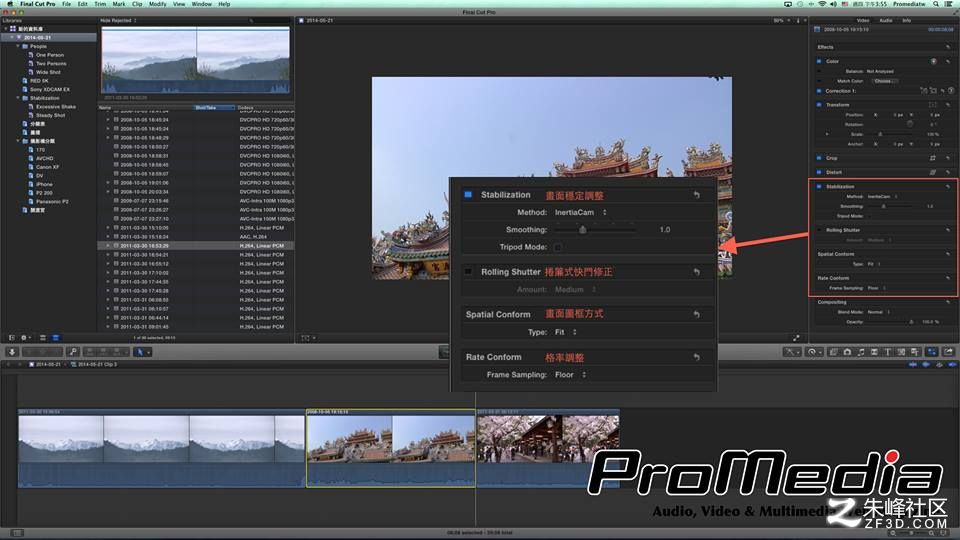Viewport: 960px width, 540px height.
Task: Show the Crop onscreen controls icon
Action: (932, 158)
